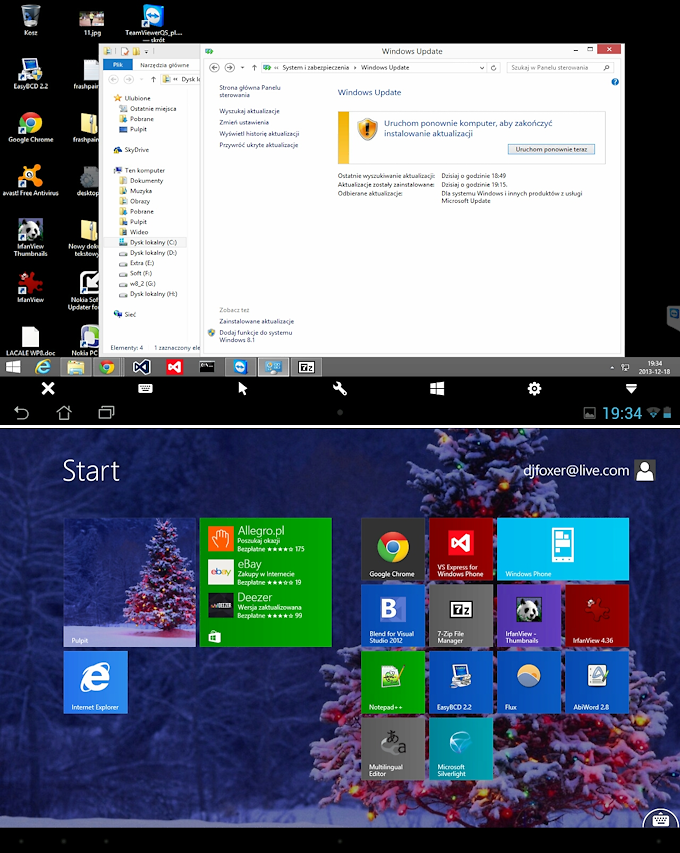
Task: Open VS Express for Windows Phone tile
Action: (461, 549)
